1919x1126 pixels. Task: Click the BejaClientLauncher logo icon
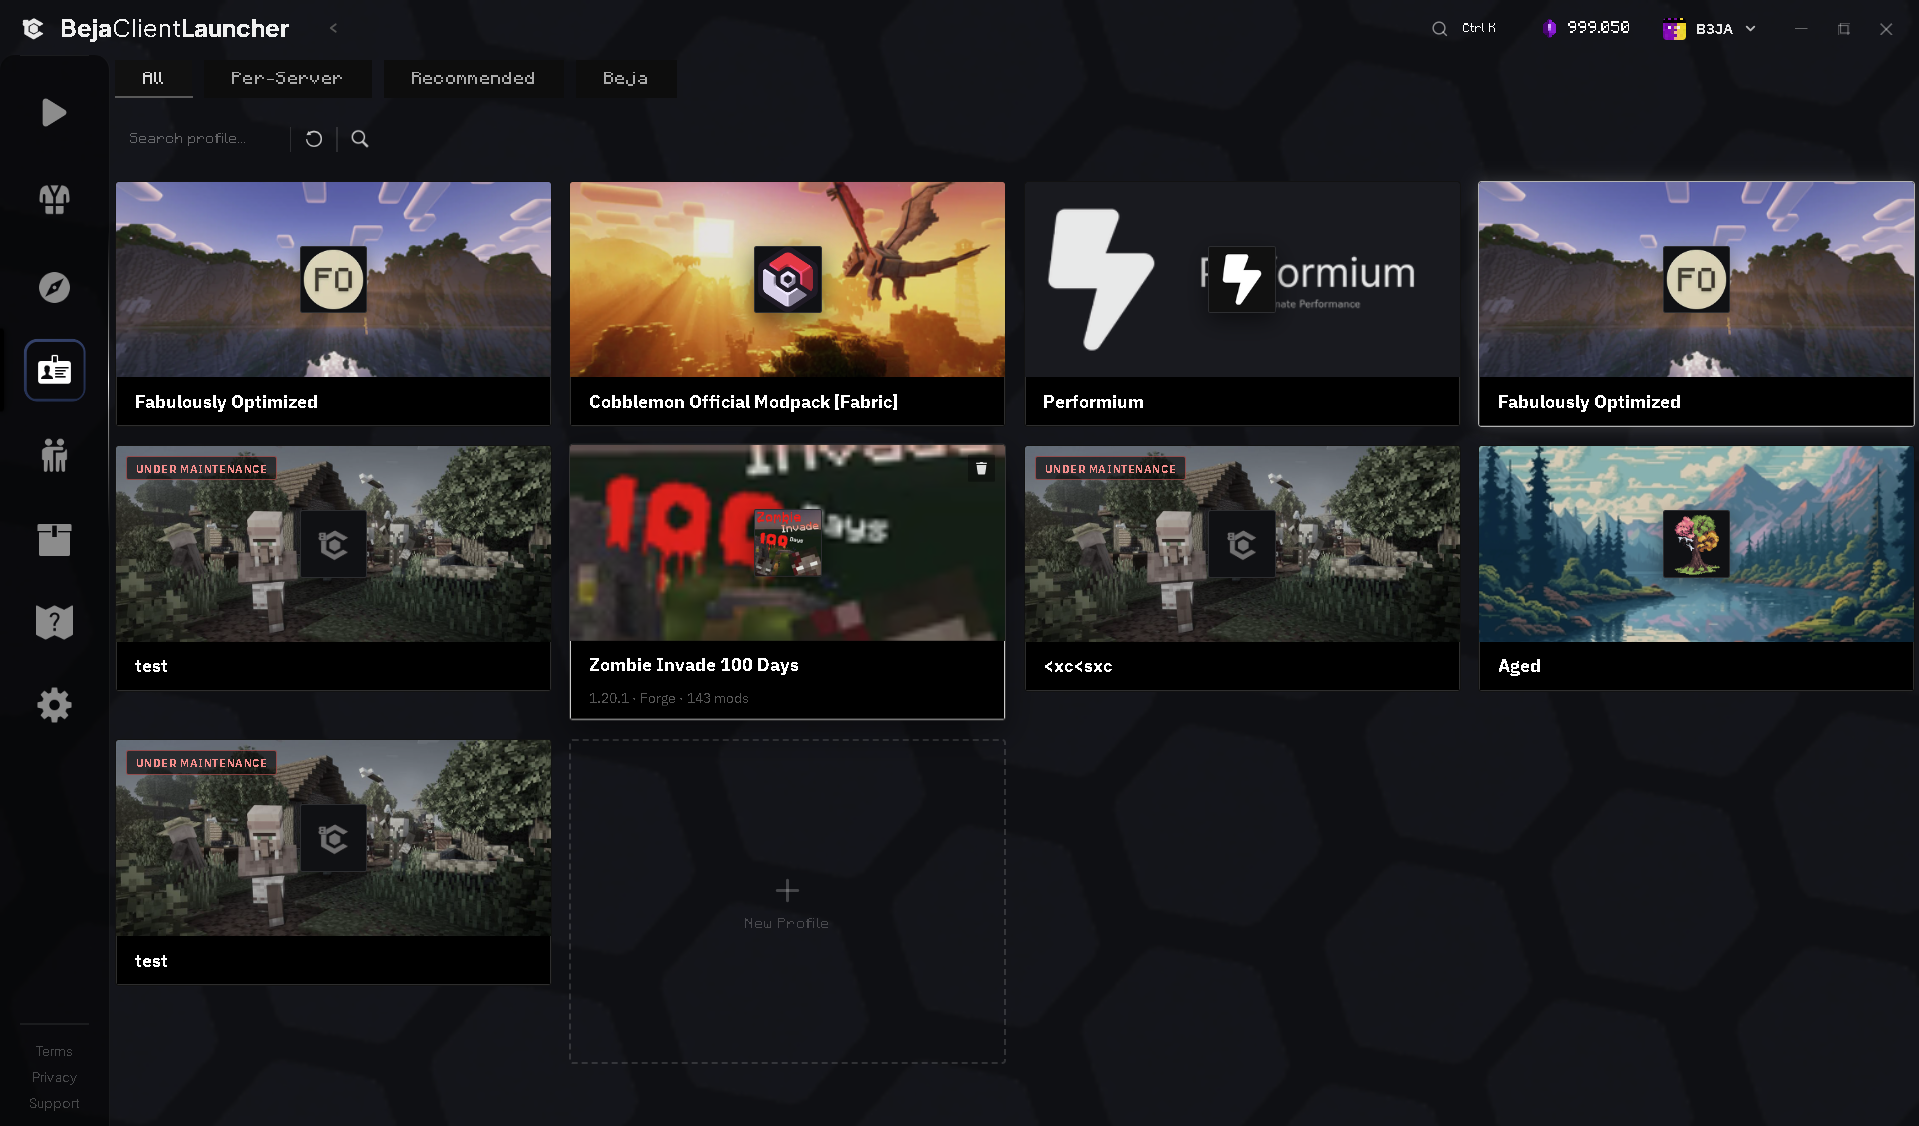33,29
